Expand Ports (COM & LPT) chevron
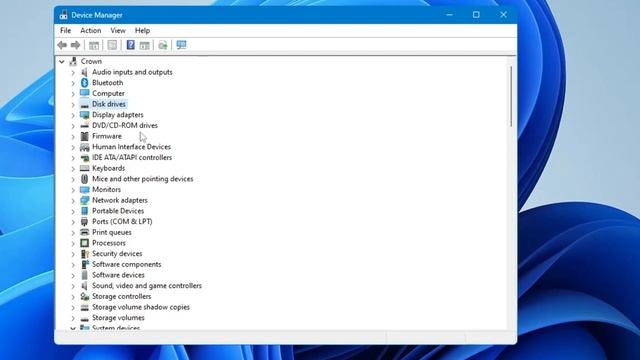Screen dimensions: 640x360 [73, 222]
